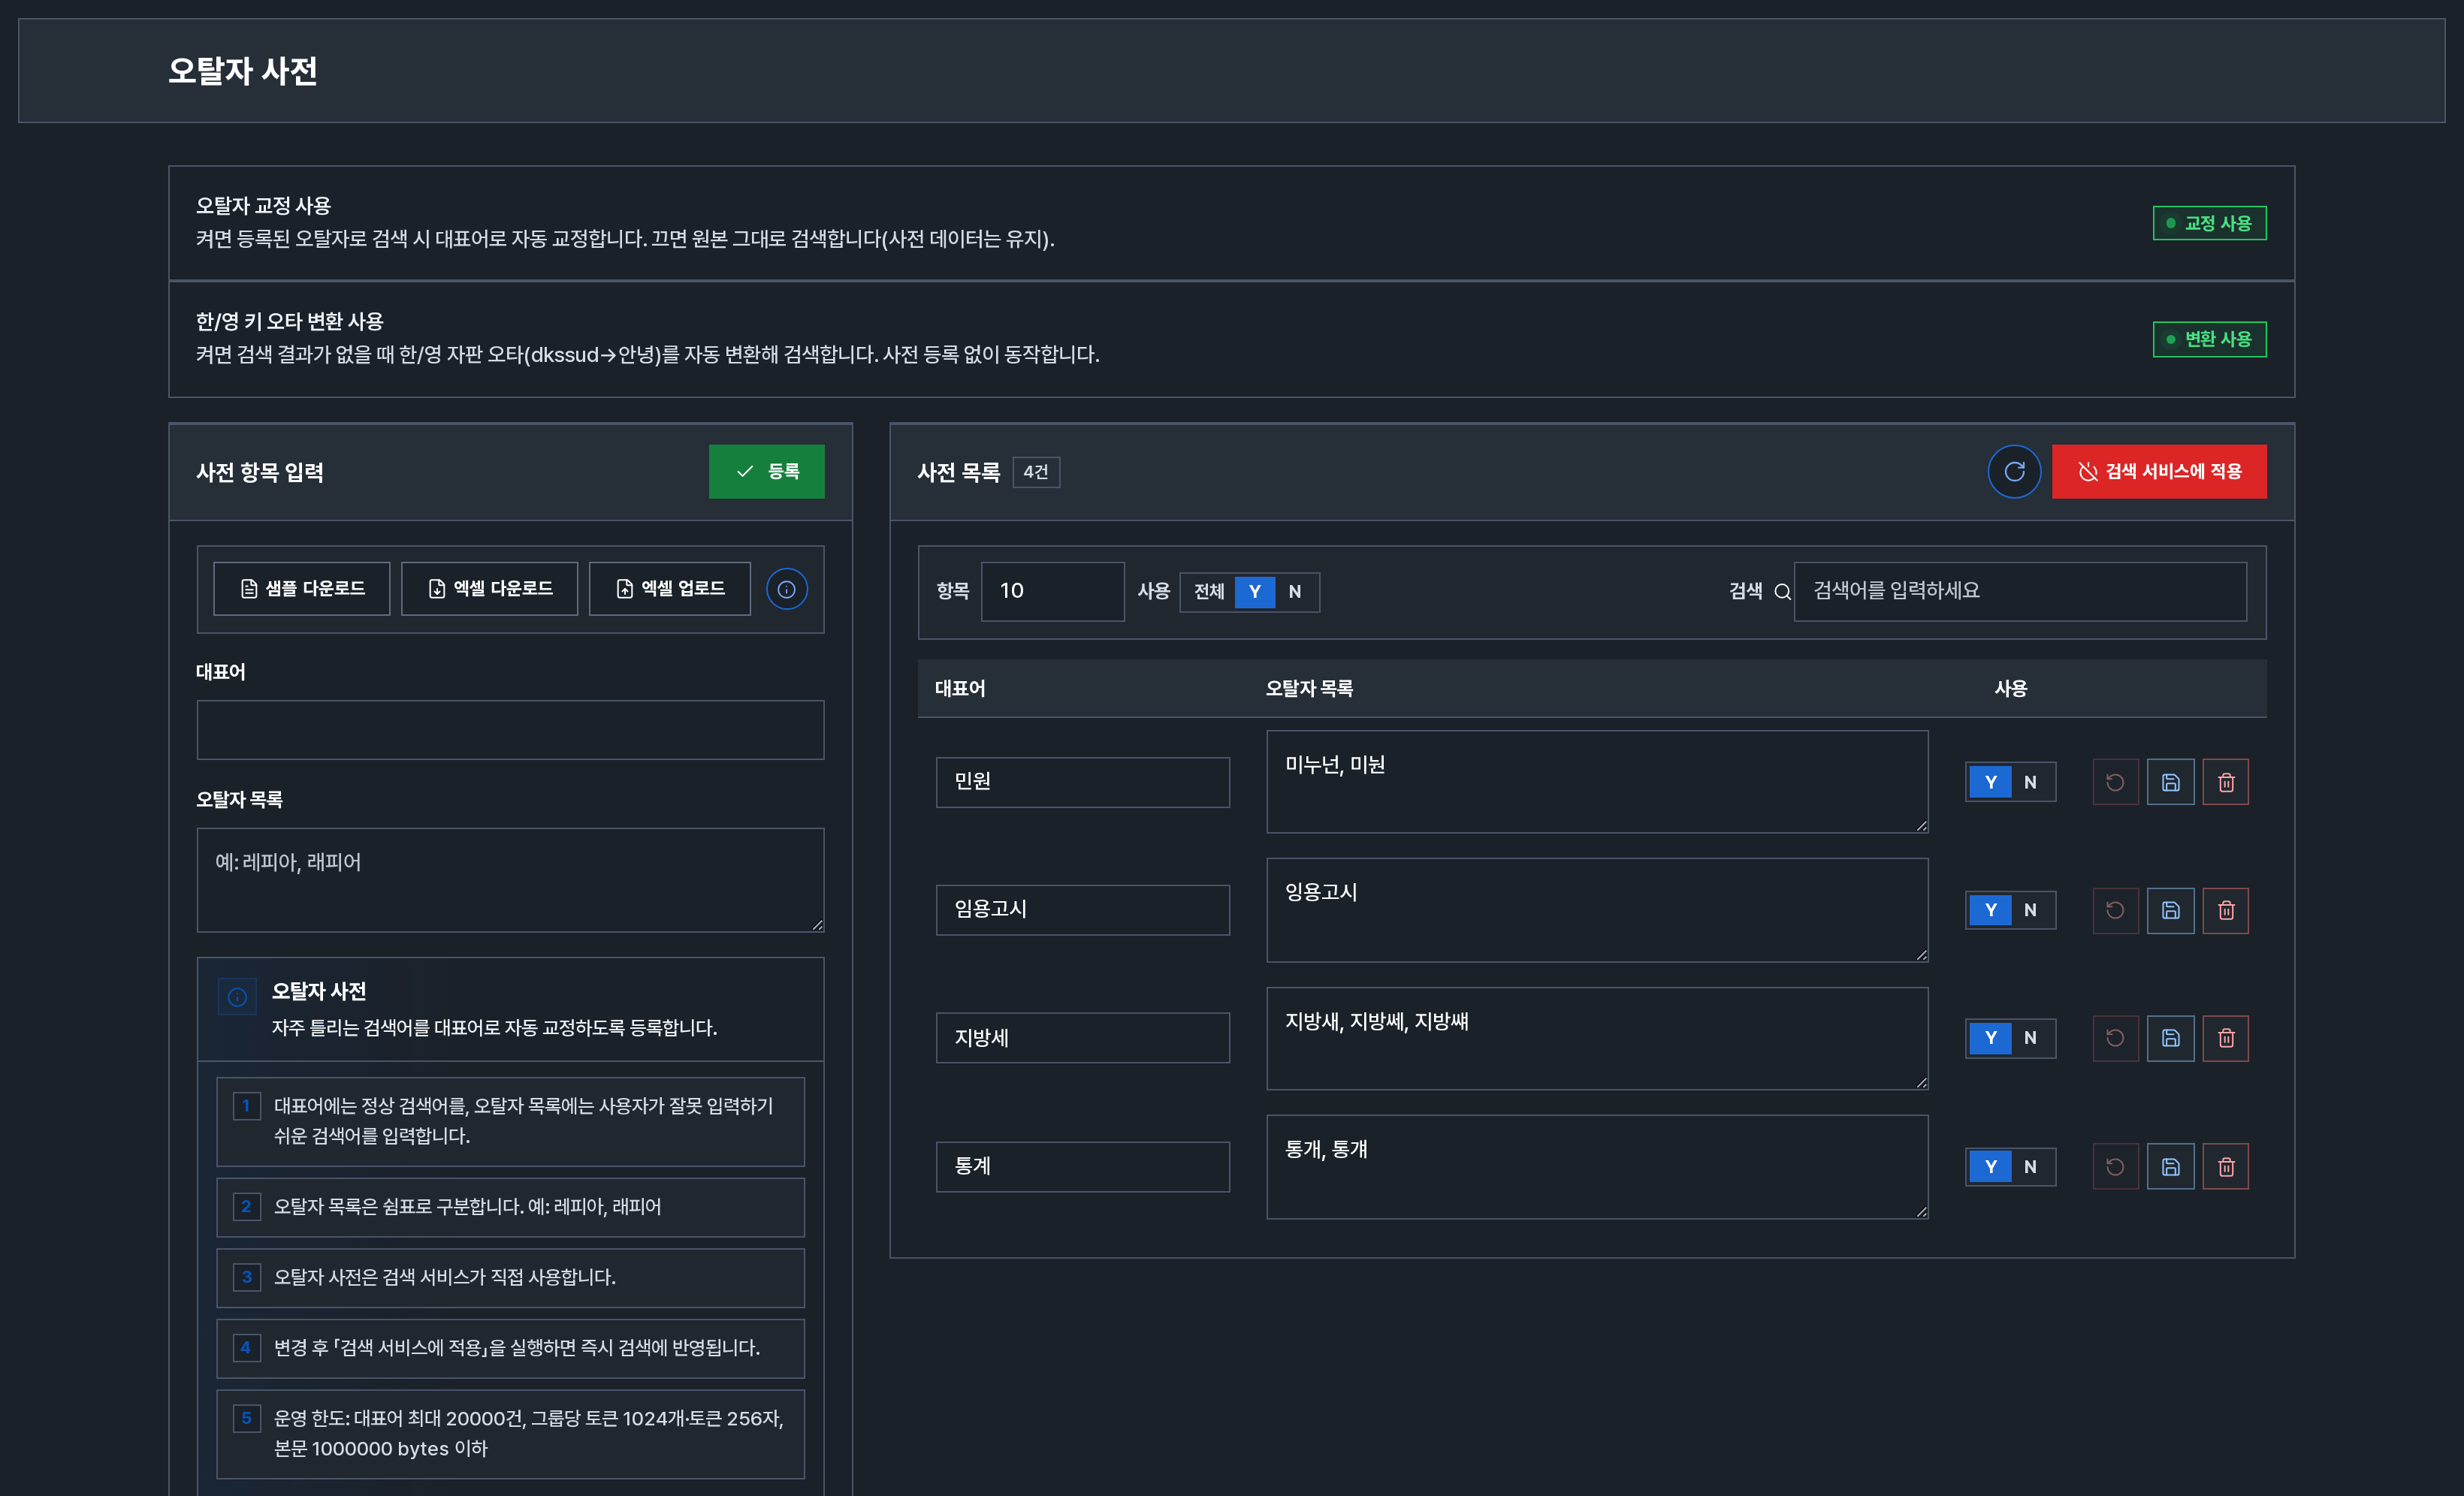Click the 오탈자 사전 page title
The image size is (2464, 1496).
point(243,71)
